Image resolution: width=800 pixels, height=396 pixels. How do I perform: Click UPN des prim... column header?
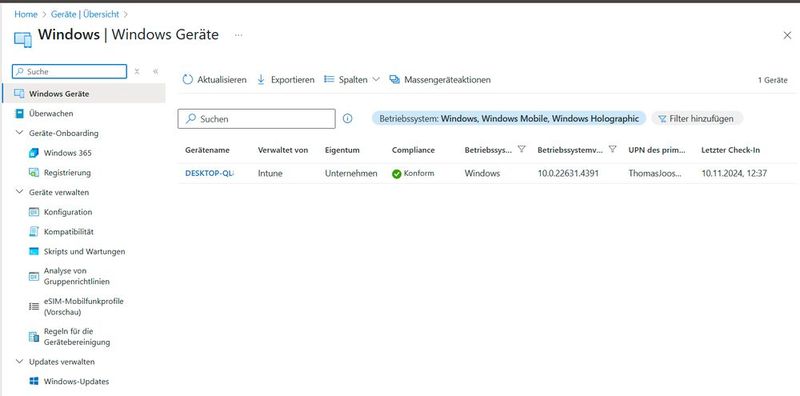tap(657, 150)
